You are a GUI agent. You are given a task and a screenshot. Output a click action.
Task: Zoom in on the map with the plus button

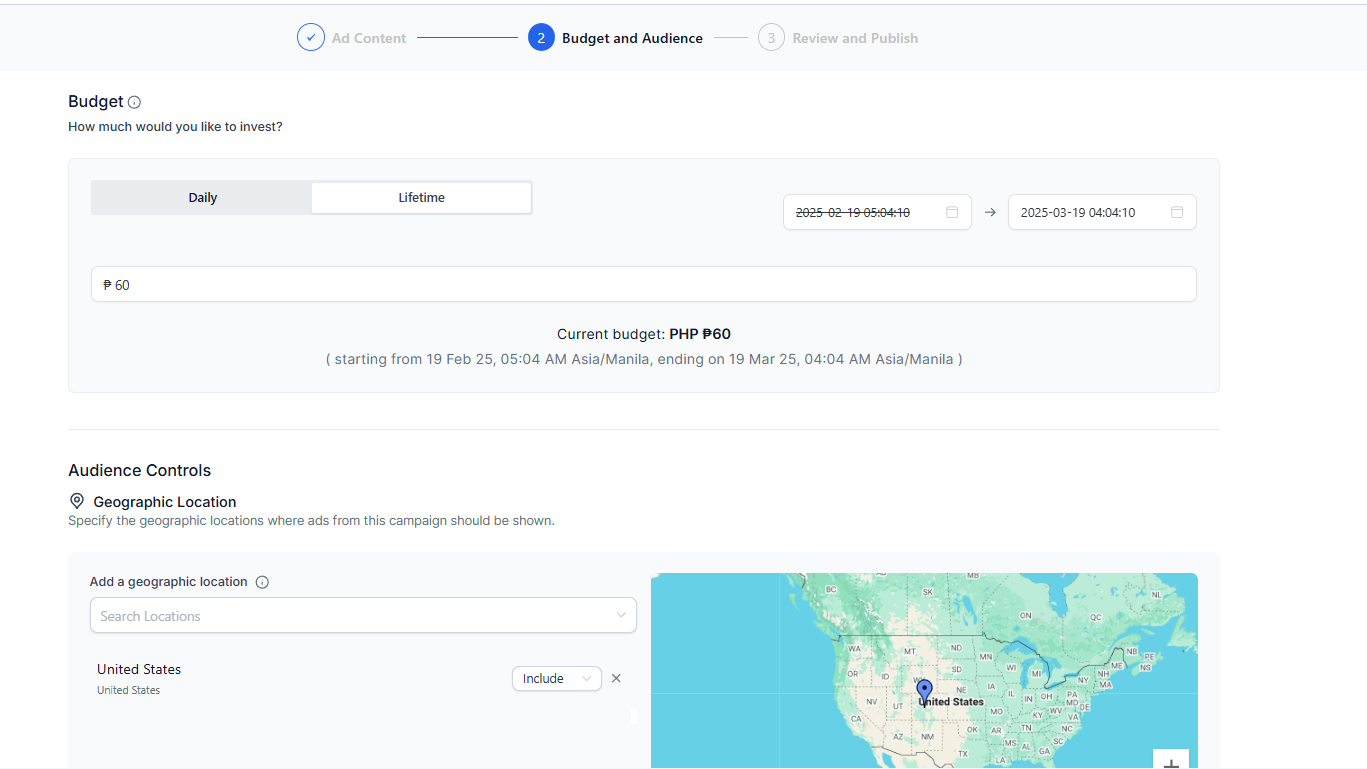tap(1171, 762)
